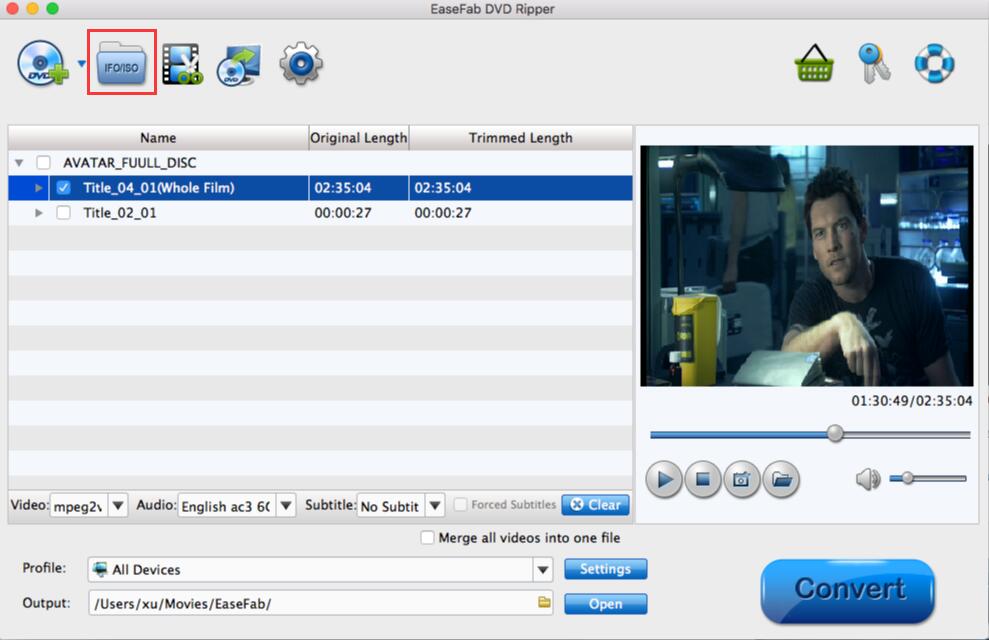This screenshot has width=989, height=640.
Task: Click the Name column header
Action: [158, 138]
